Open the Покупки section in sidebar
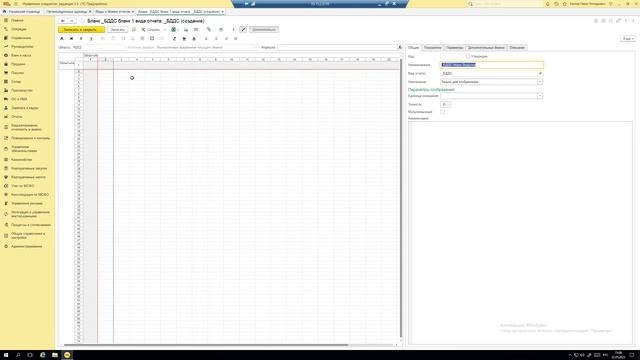This screenshot has height=360, width=640. pos(17,73)
